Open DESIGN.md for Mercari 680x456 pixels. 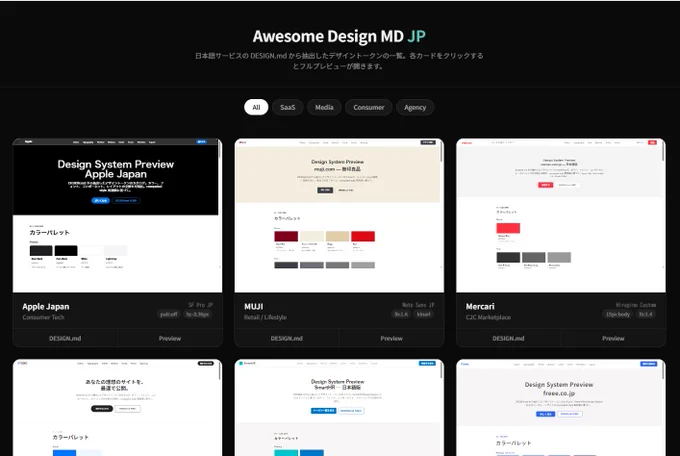pos(508,338)
